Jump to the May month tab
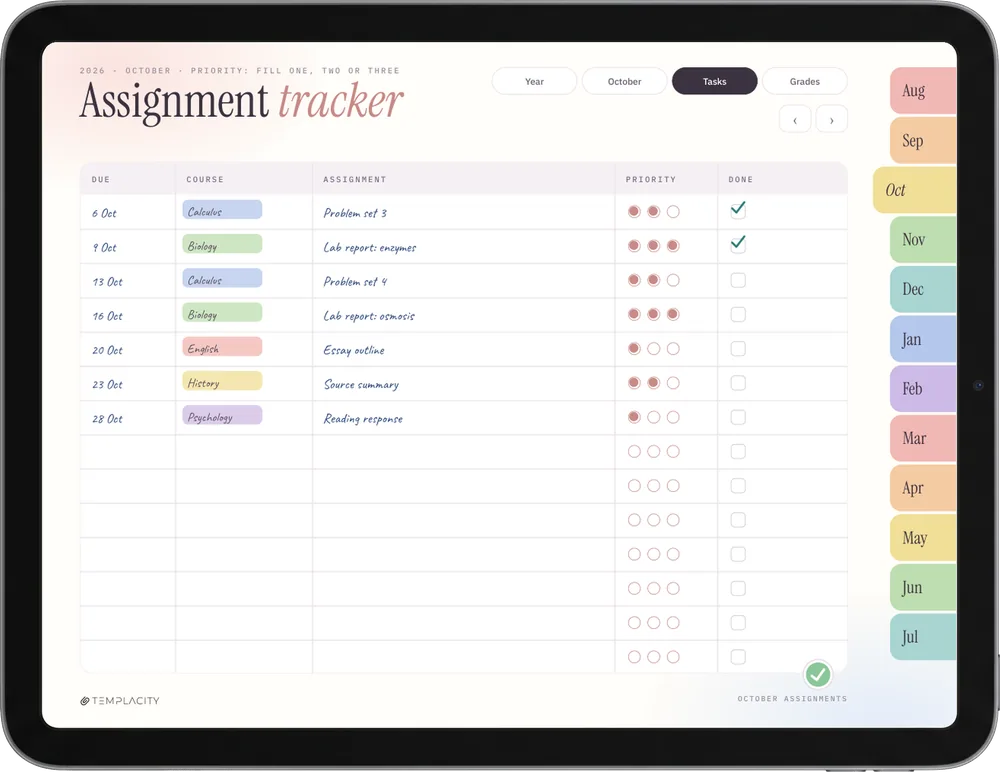Screen dimensions: 1000x772 point(923,538)
